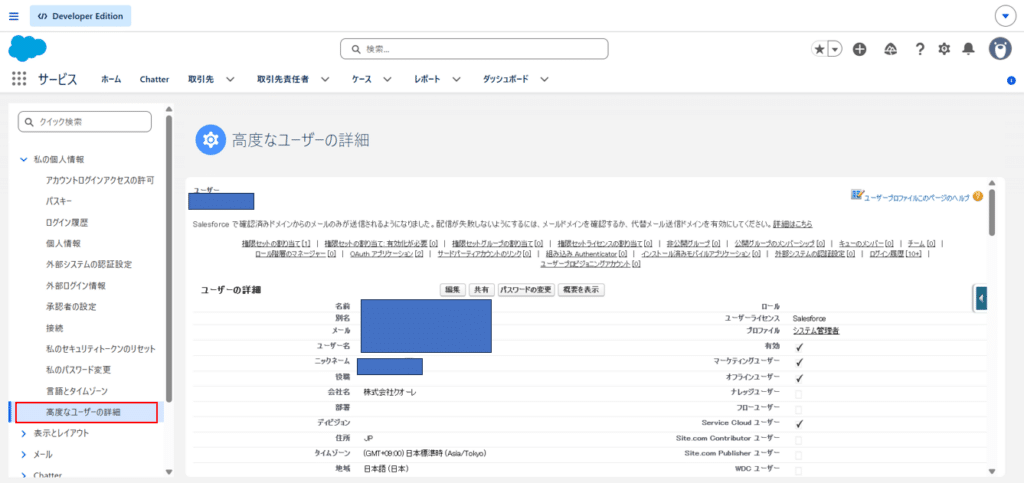Image resolution: width=1024 pixels, height=483 pixels.
Task: Open アカウントログインアクセスの許可 in sidebar
Action: click(x=100, y=179)
